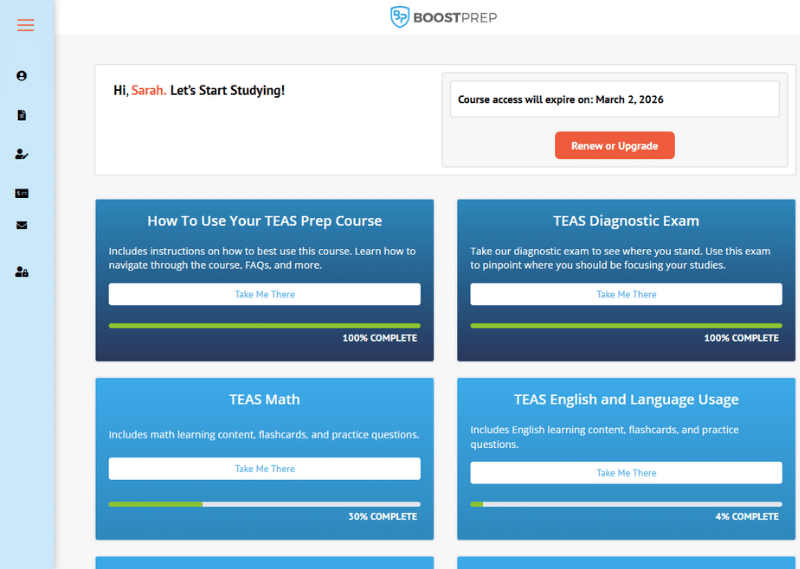The width and height of the screenshot is (800, 569).
Task: Click the 'How To Use Your TEAS Prep Course' title
Action: pyautogui.click(x=264, y=221)
